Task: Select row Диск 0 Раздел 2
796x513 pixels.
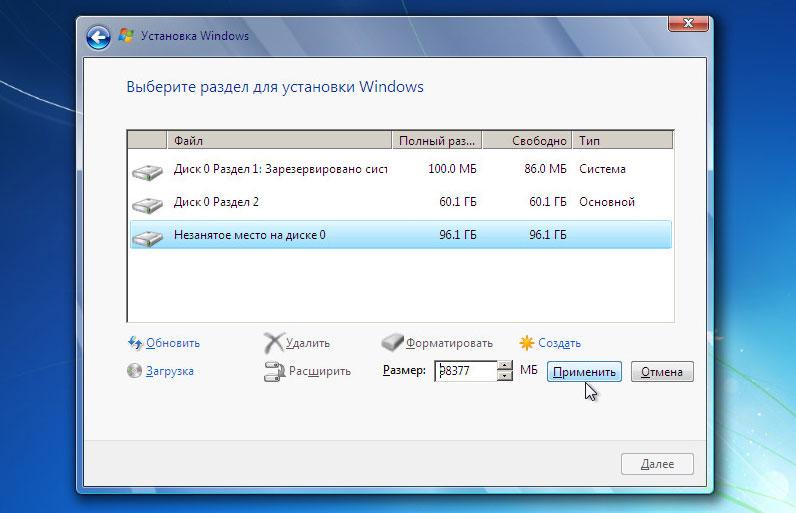Action: click(x=401, y=202)
